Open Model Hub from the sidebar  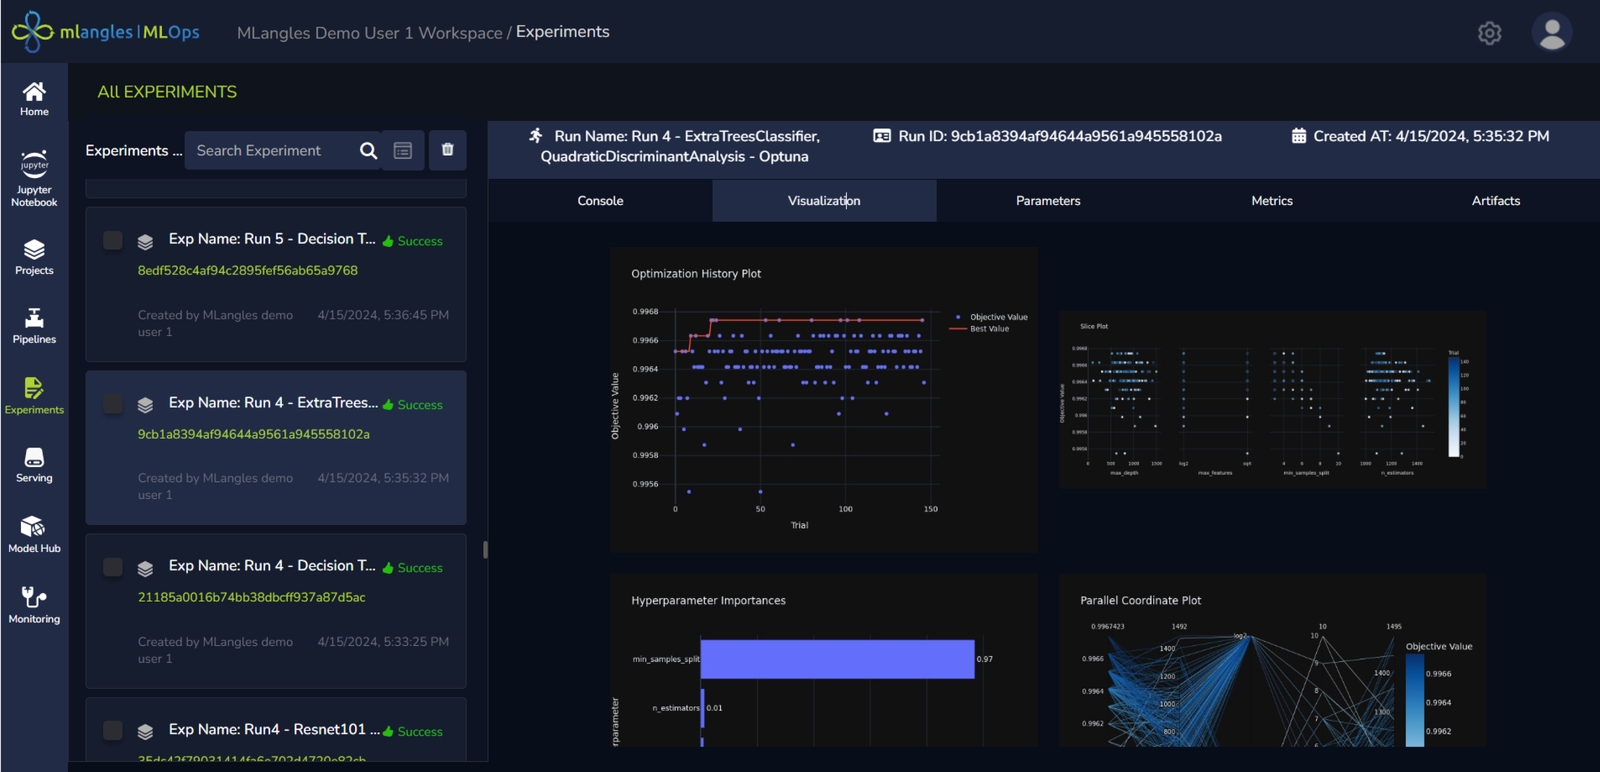pos(34,534)
